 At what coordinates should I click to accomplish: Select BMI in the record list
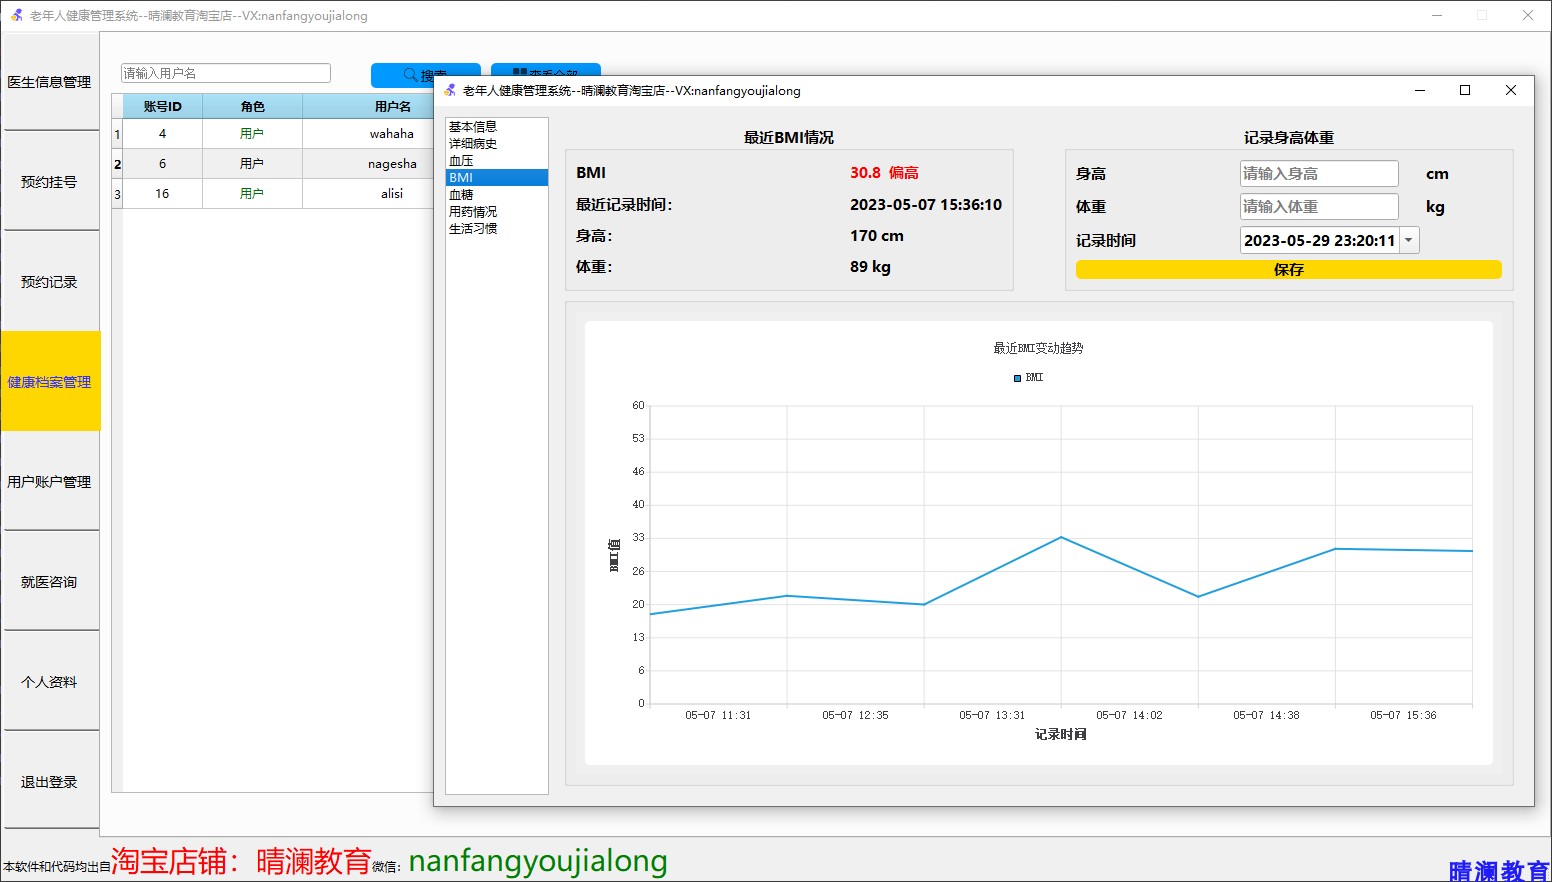pos(496,178)
